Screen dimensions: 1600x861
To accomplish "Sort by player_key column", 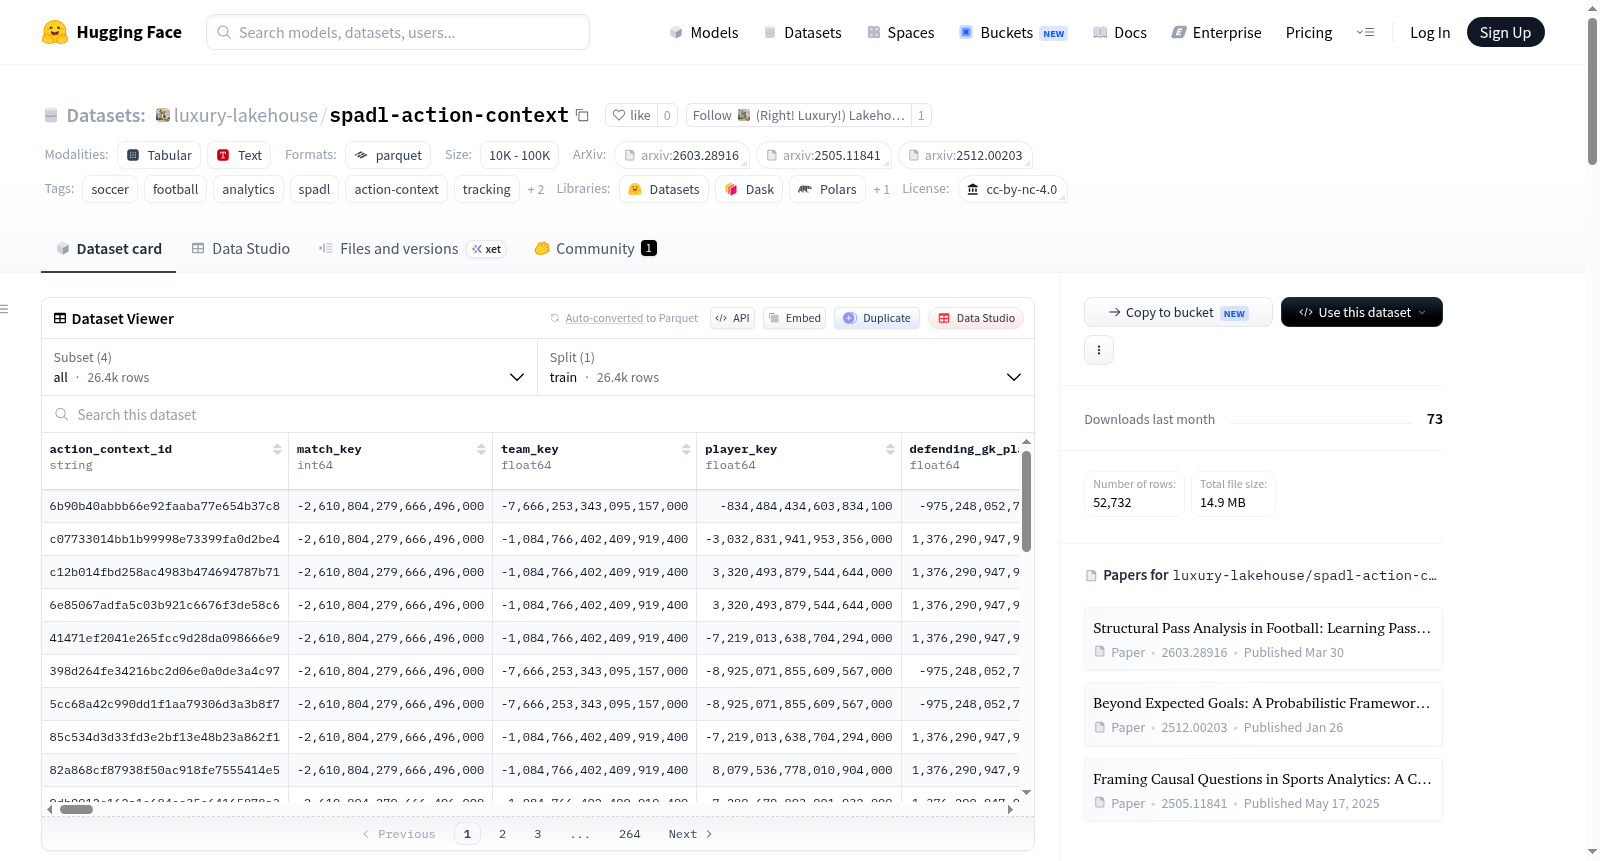I will coord(890,450).
